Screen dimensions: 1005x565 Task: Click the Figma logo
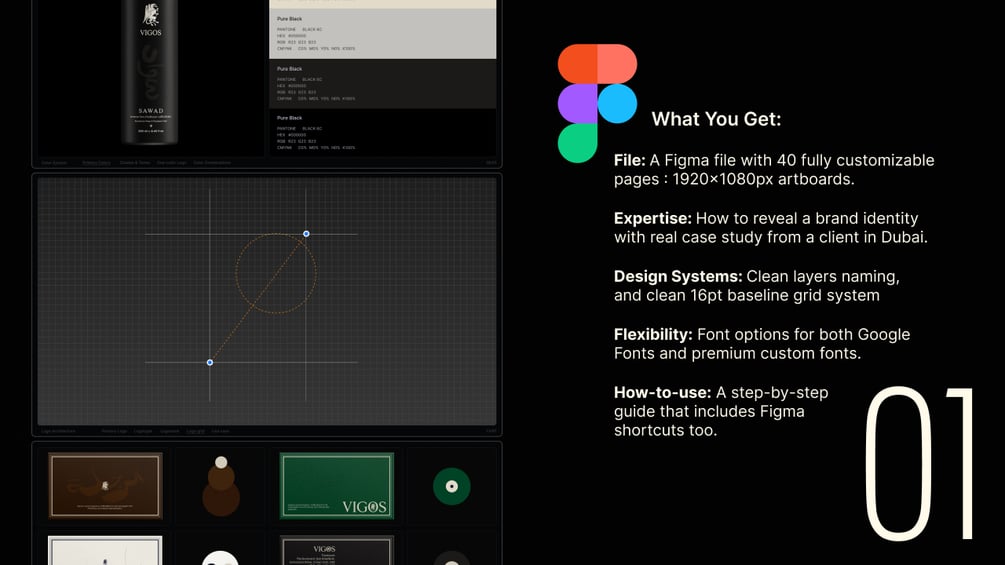click(x=597, y=103)
